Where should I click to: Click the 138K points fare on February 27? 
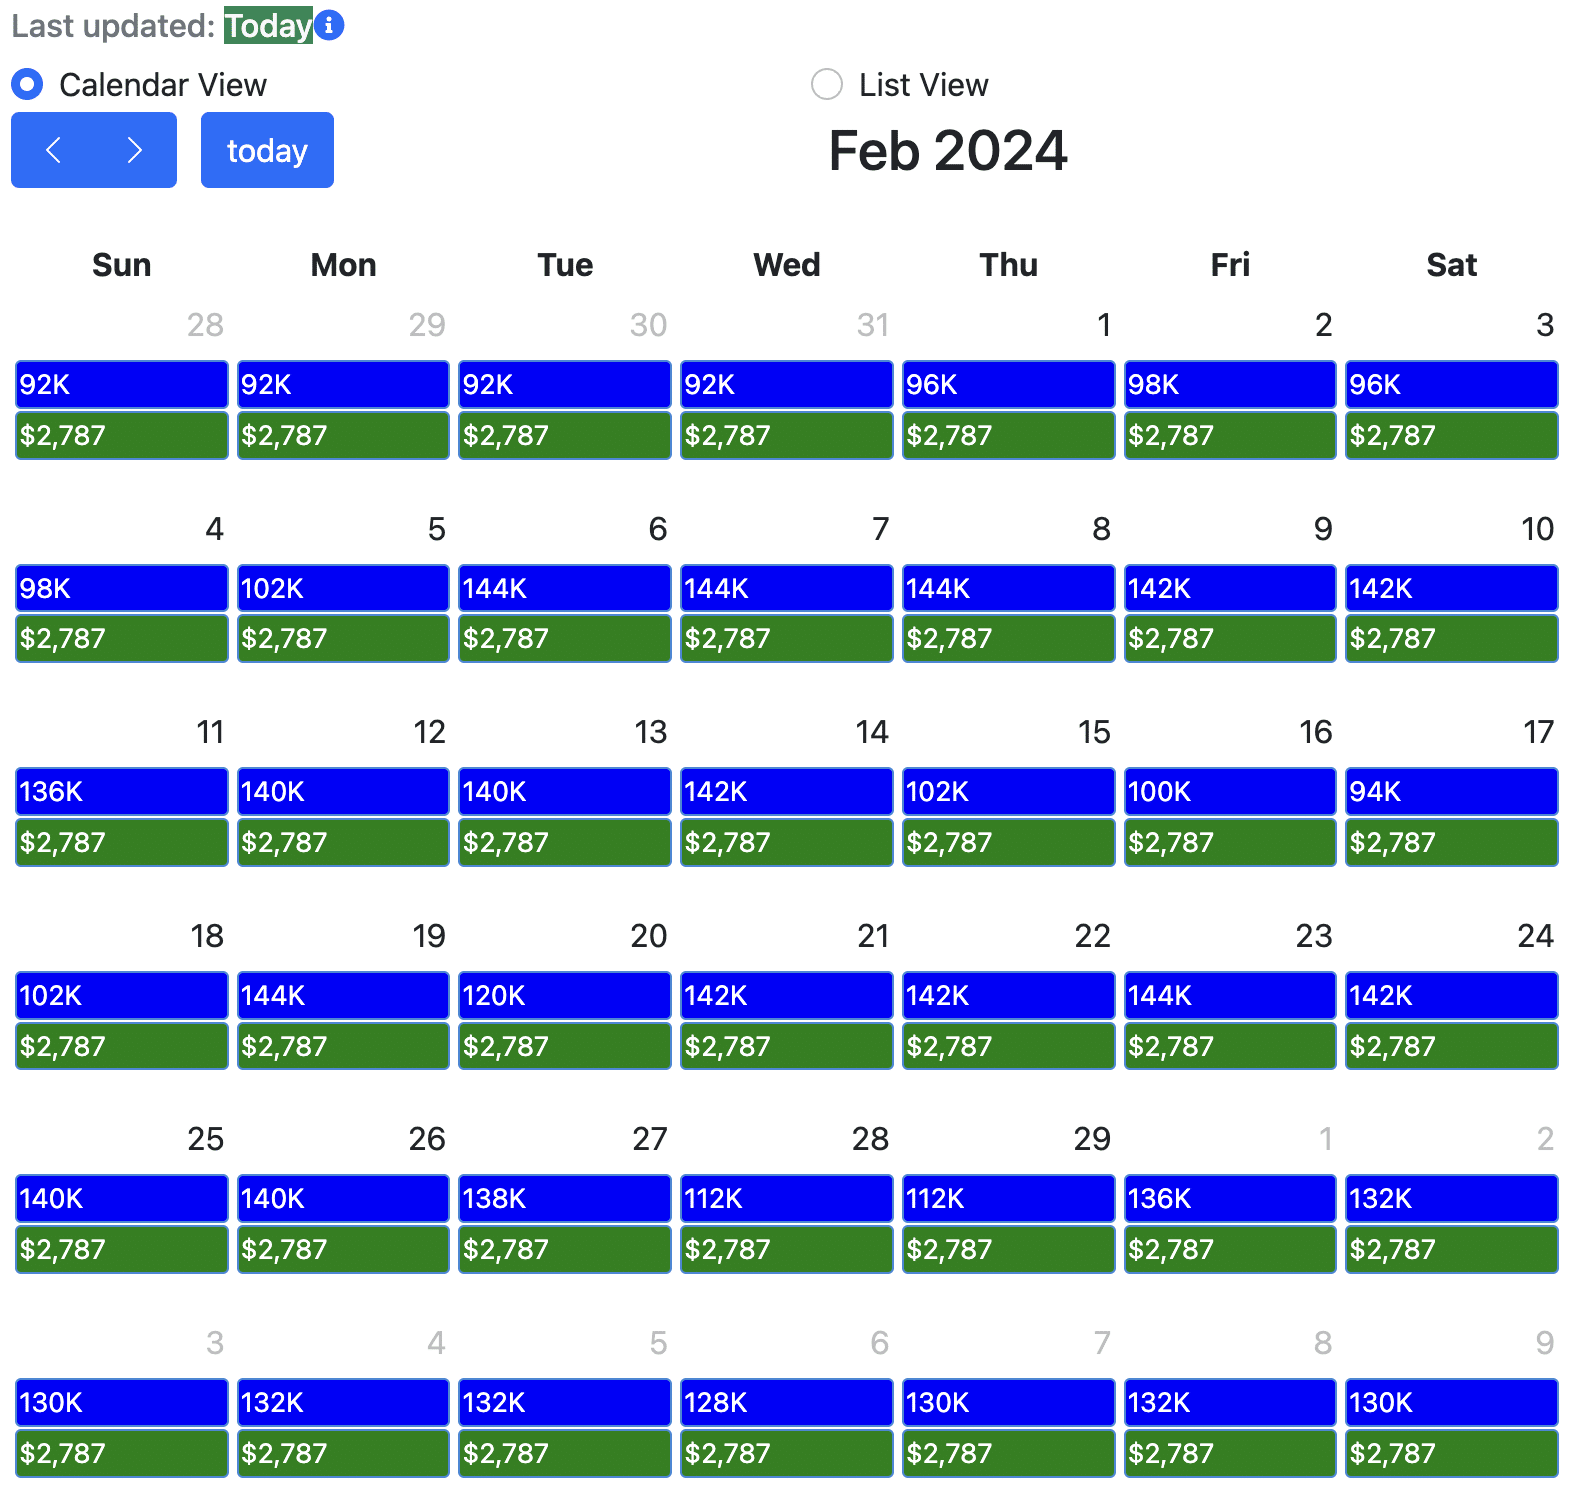coord(565,1198)
